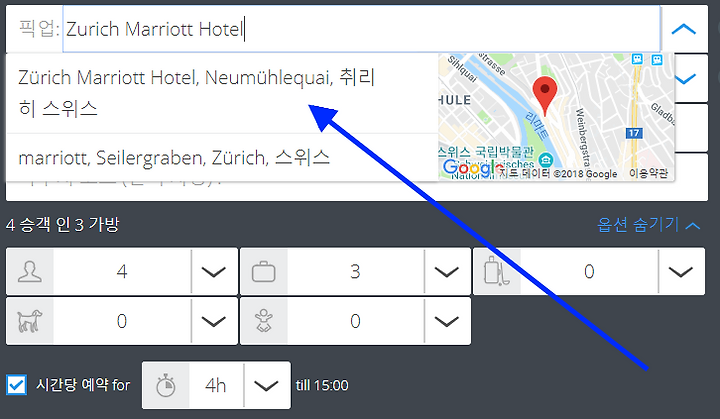Click the golf bag icon
Viewport: 720px width, 419px height.
point(496,271)
